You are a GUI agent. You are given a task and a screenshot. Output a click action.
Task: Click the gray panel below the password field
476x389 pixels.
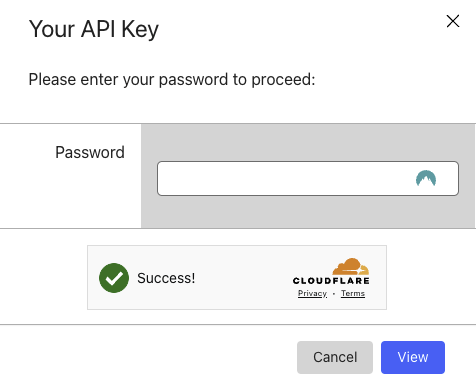(x=308, y=212)
